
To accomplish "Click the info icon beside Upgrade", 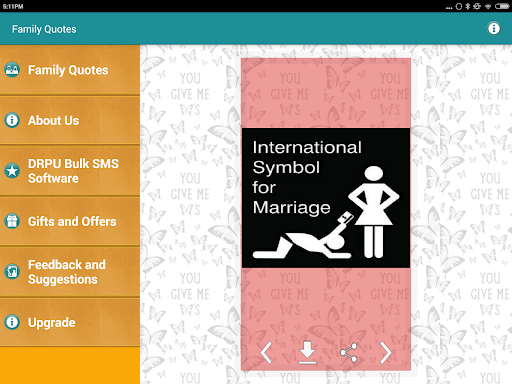I will [12, 322].
